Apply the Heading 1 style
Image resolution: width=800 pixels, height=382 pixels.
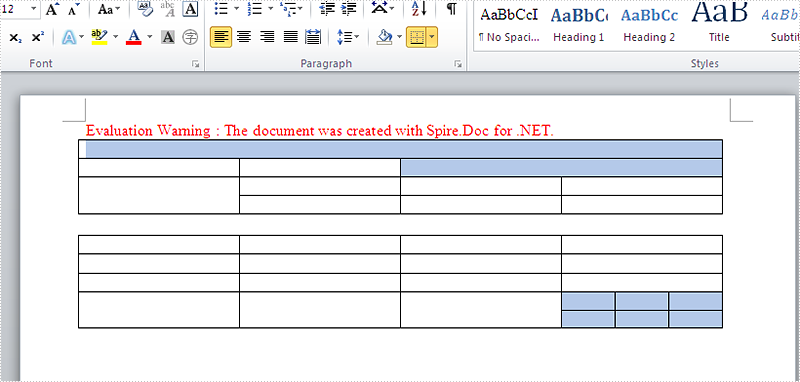click(579, 25)
